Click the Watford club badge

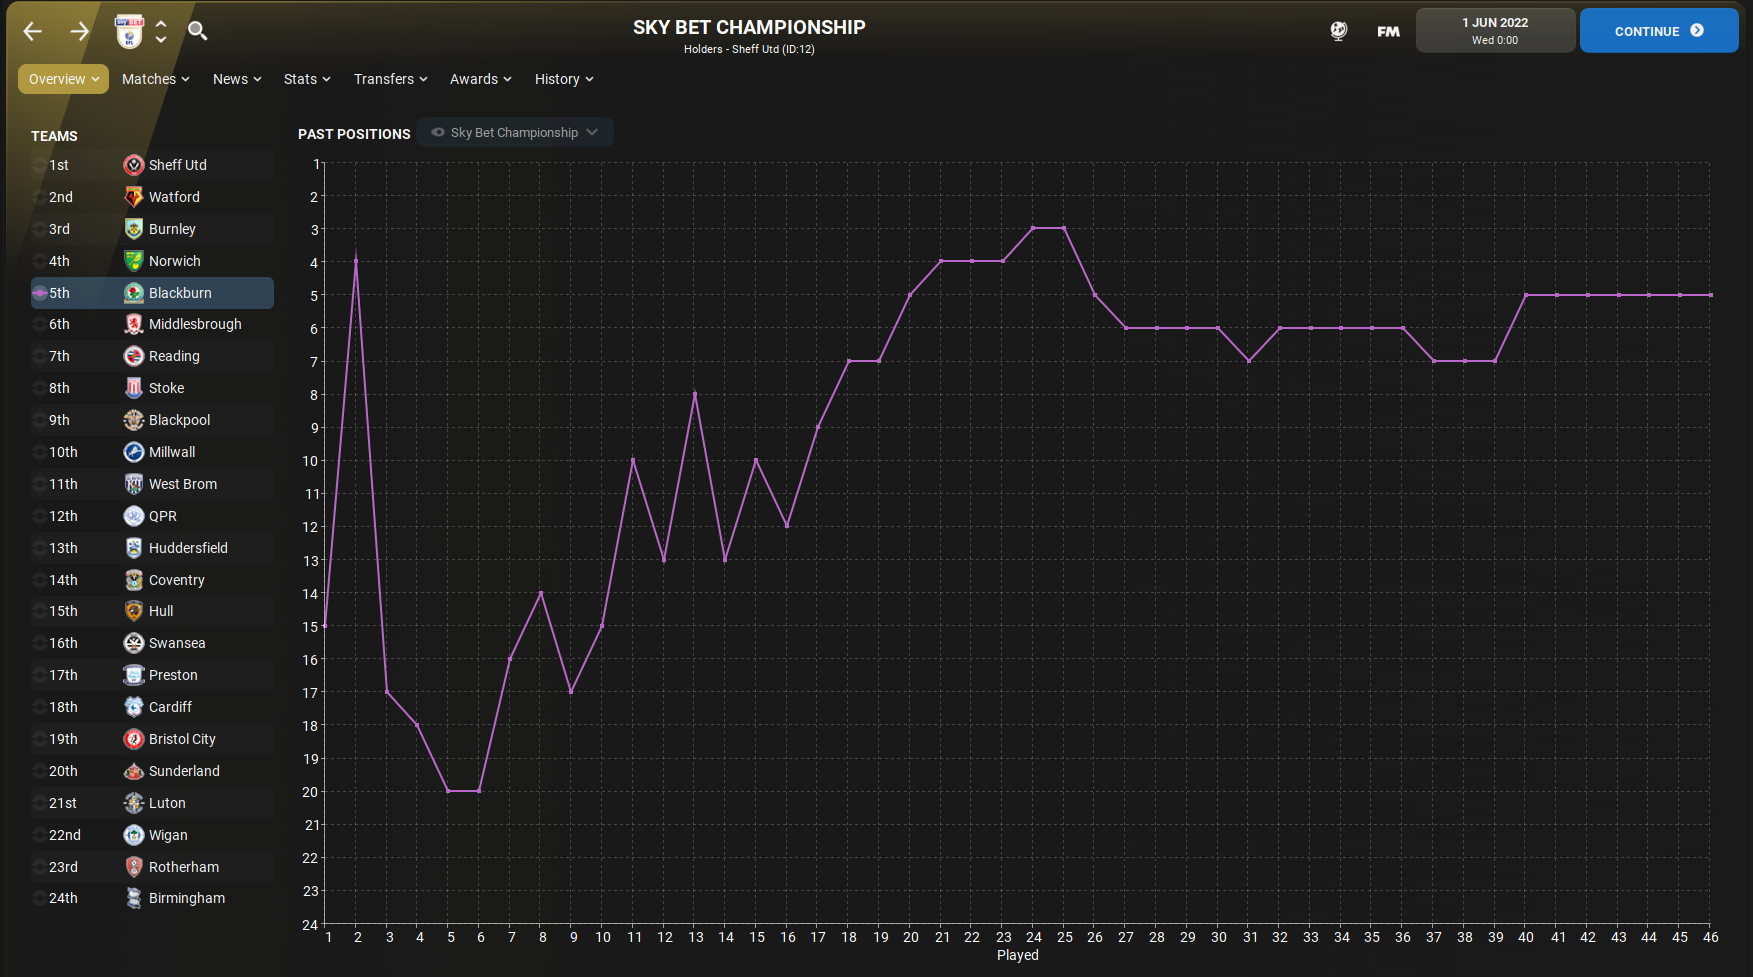pos(134,197)
